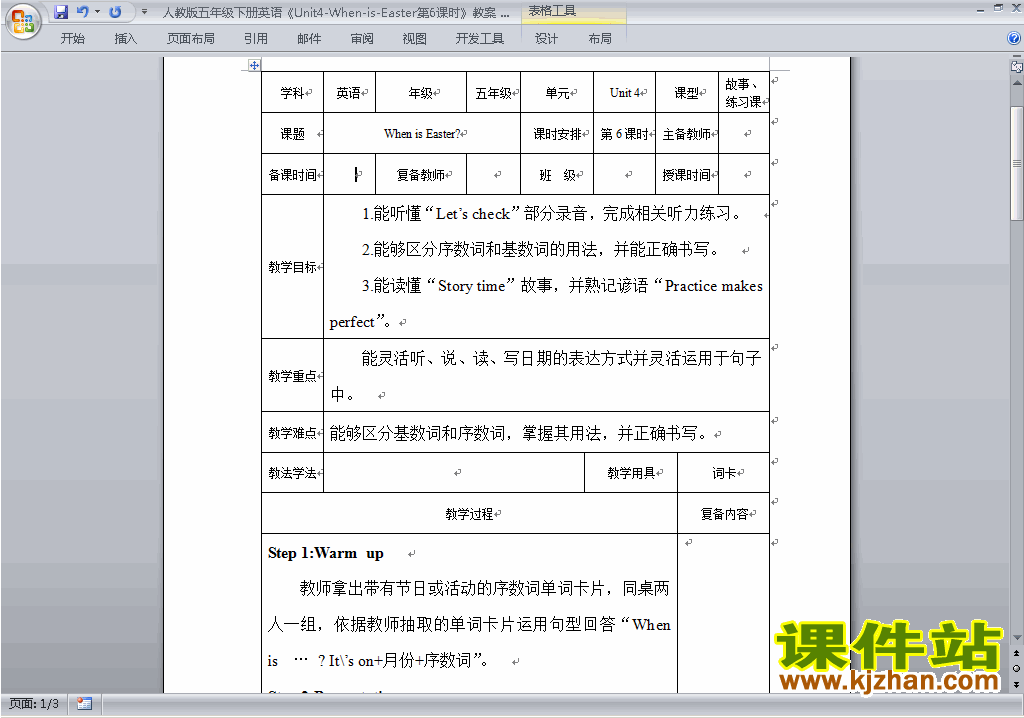Screen dimensions: 1024x718
Task: Restore down the Word window
Action: point(998,9)
